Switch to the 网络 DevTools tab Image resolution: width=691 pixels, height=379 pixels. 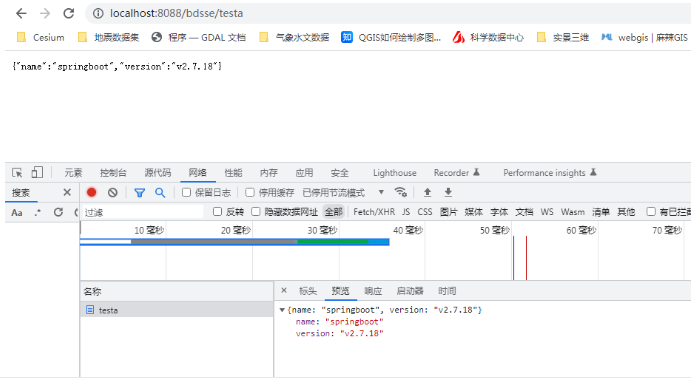coord(197,173)
